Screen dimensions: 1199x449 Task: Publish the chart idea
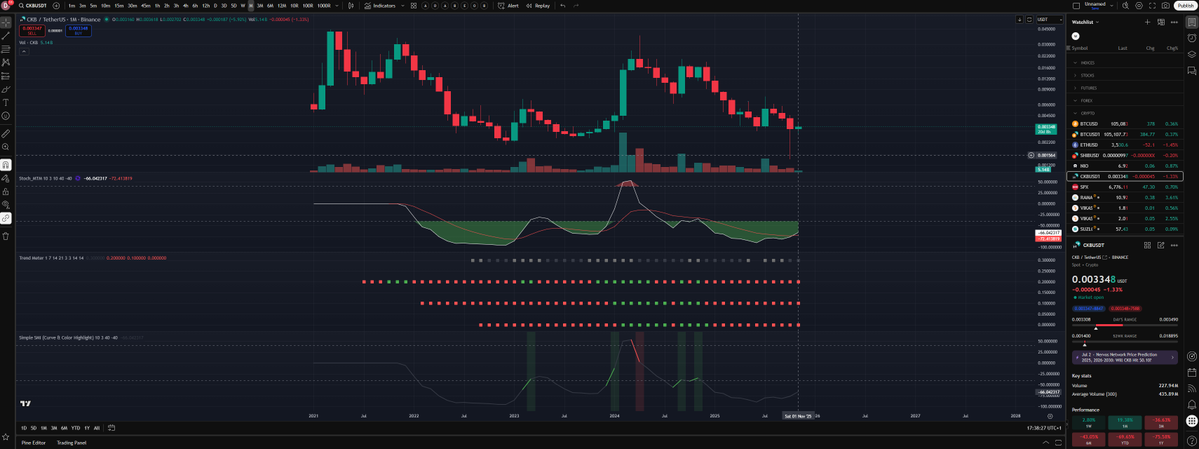point(1184,5)
